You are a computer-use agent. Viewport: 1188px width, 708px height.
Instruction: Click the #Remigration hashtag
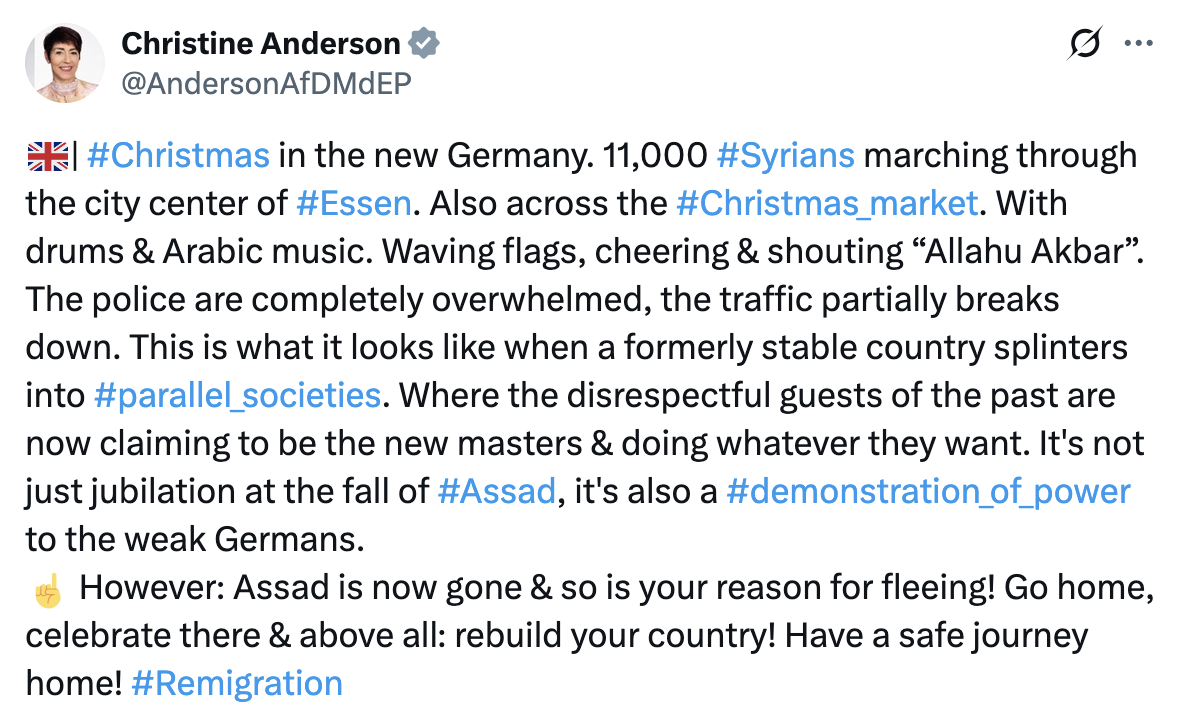[236, 683]
